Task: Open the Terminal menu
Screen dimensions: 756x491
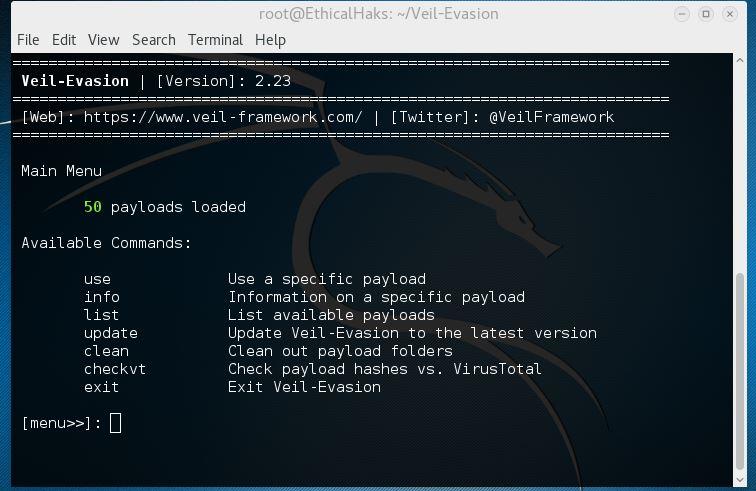Action: coord(215,40)
